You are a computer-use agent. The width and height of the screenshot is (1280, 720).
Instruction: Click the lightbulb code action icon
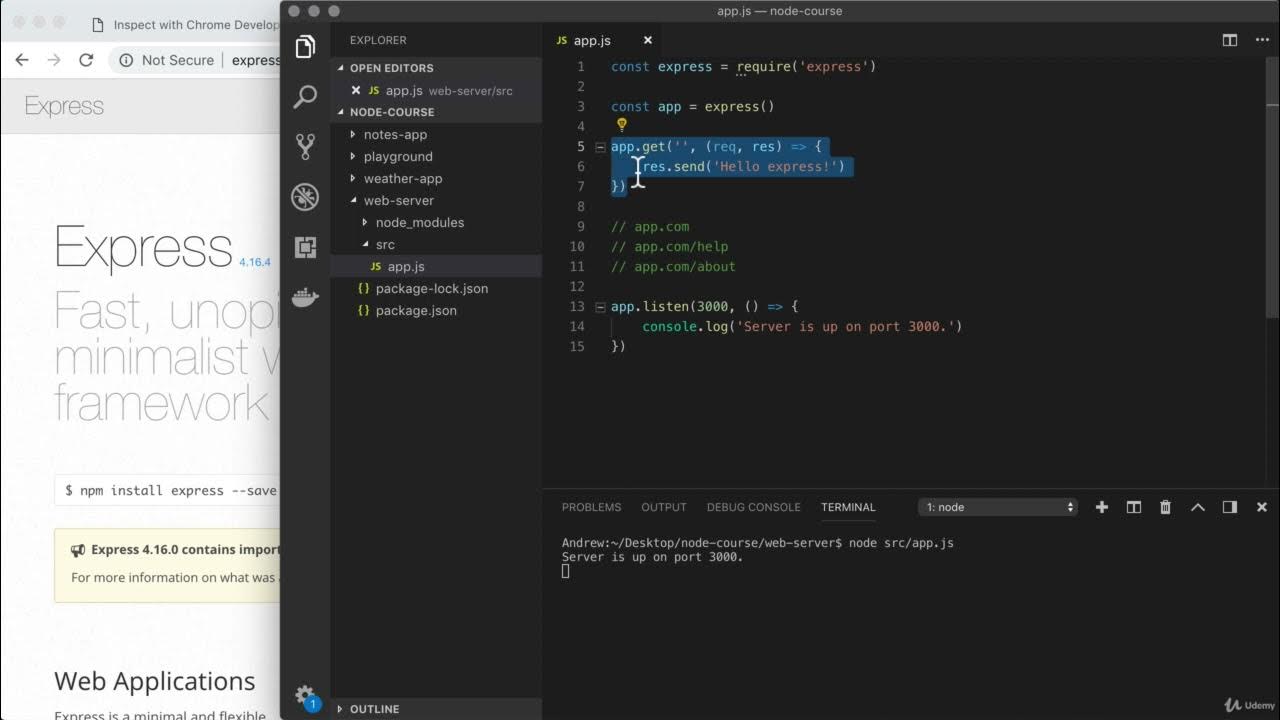click(x=621, y=125)
